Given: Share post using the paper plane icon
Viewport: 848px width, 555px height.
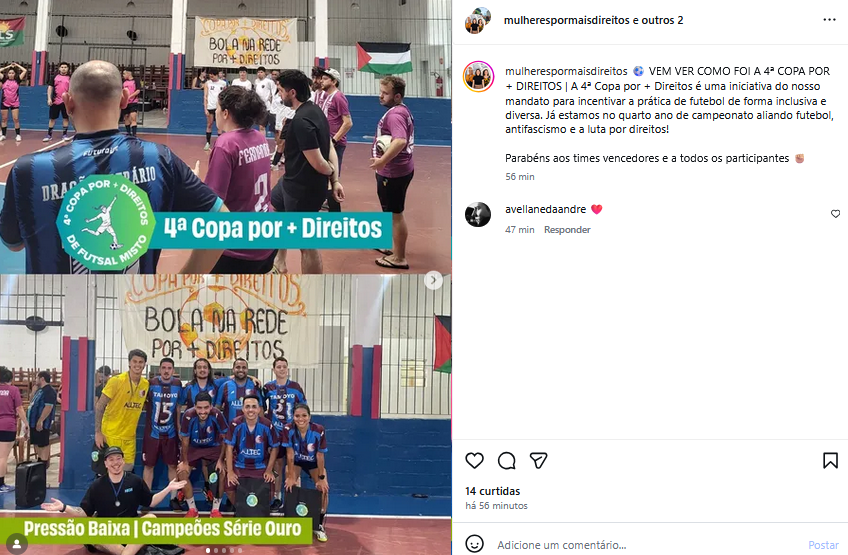Looking at the screenshot, I should click(539, 460).
